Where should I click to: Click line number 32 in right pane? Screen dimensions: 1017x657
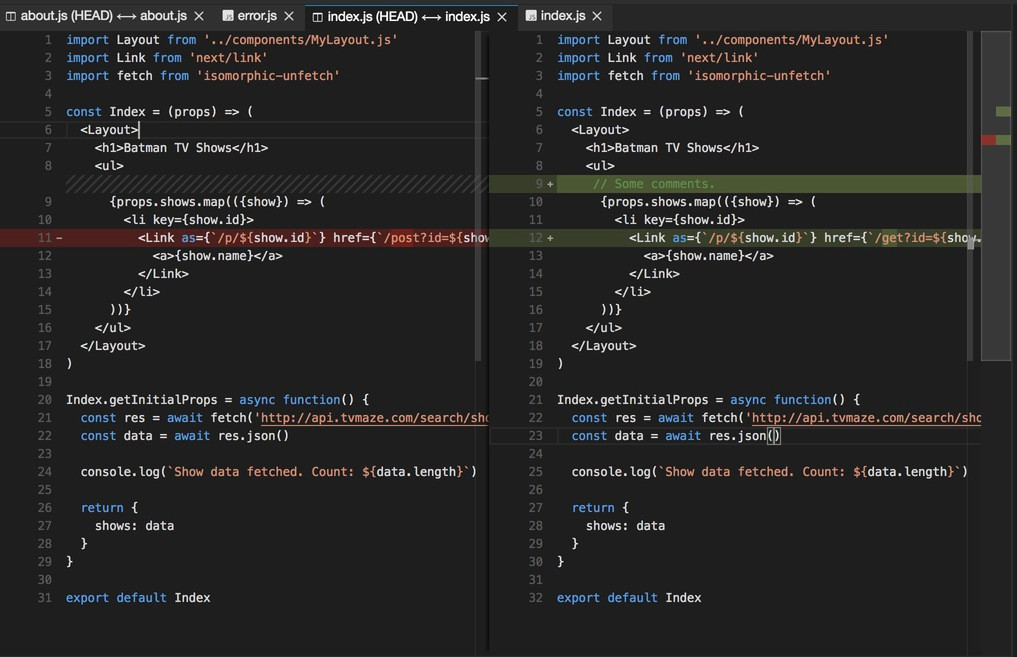[536, 598]
